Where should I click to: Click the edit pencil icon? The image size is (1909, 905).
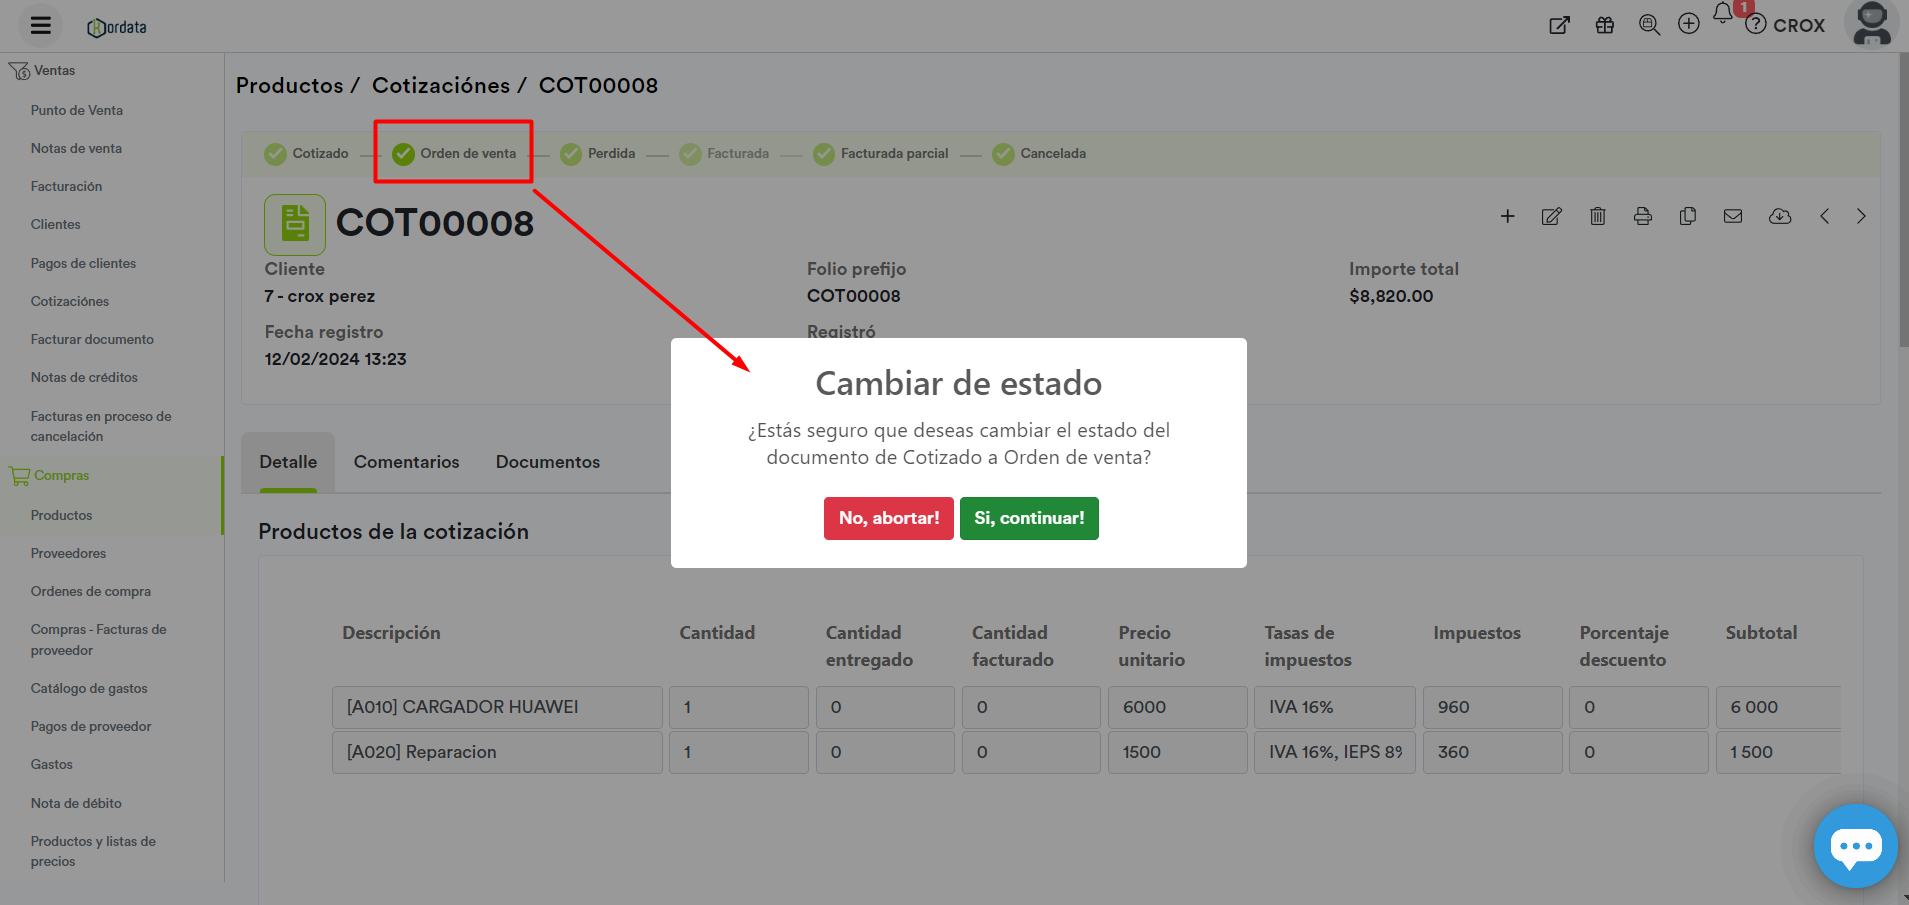[x=1551, y=216]
